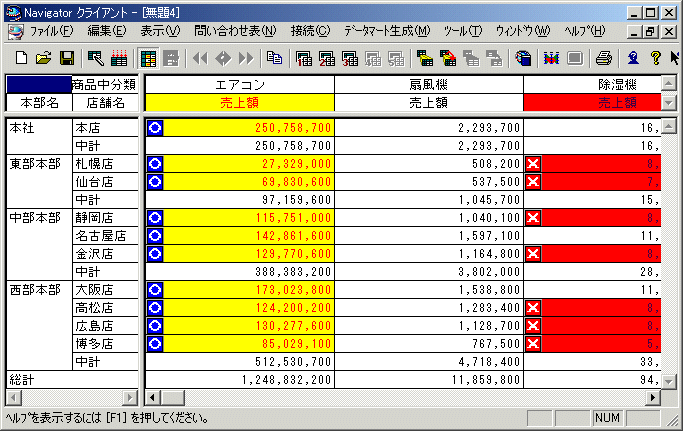Open help with the yellow question mark

655,58
